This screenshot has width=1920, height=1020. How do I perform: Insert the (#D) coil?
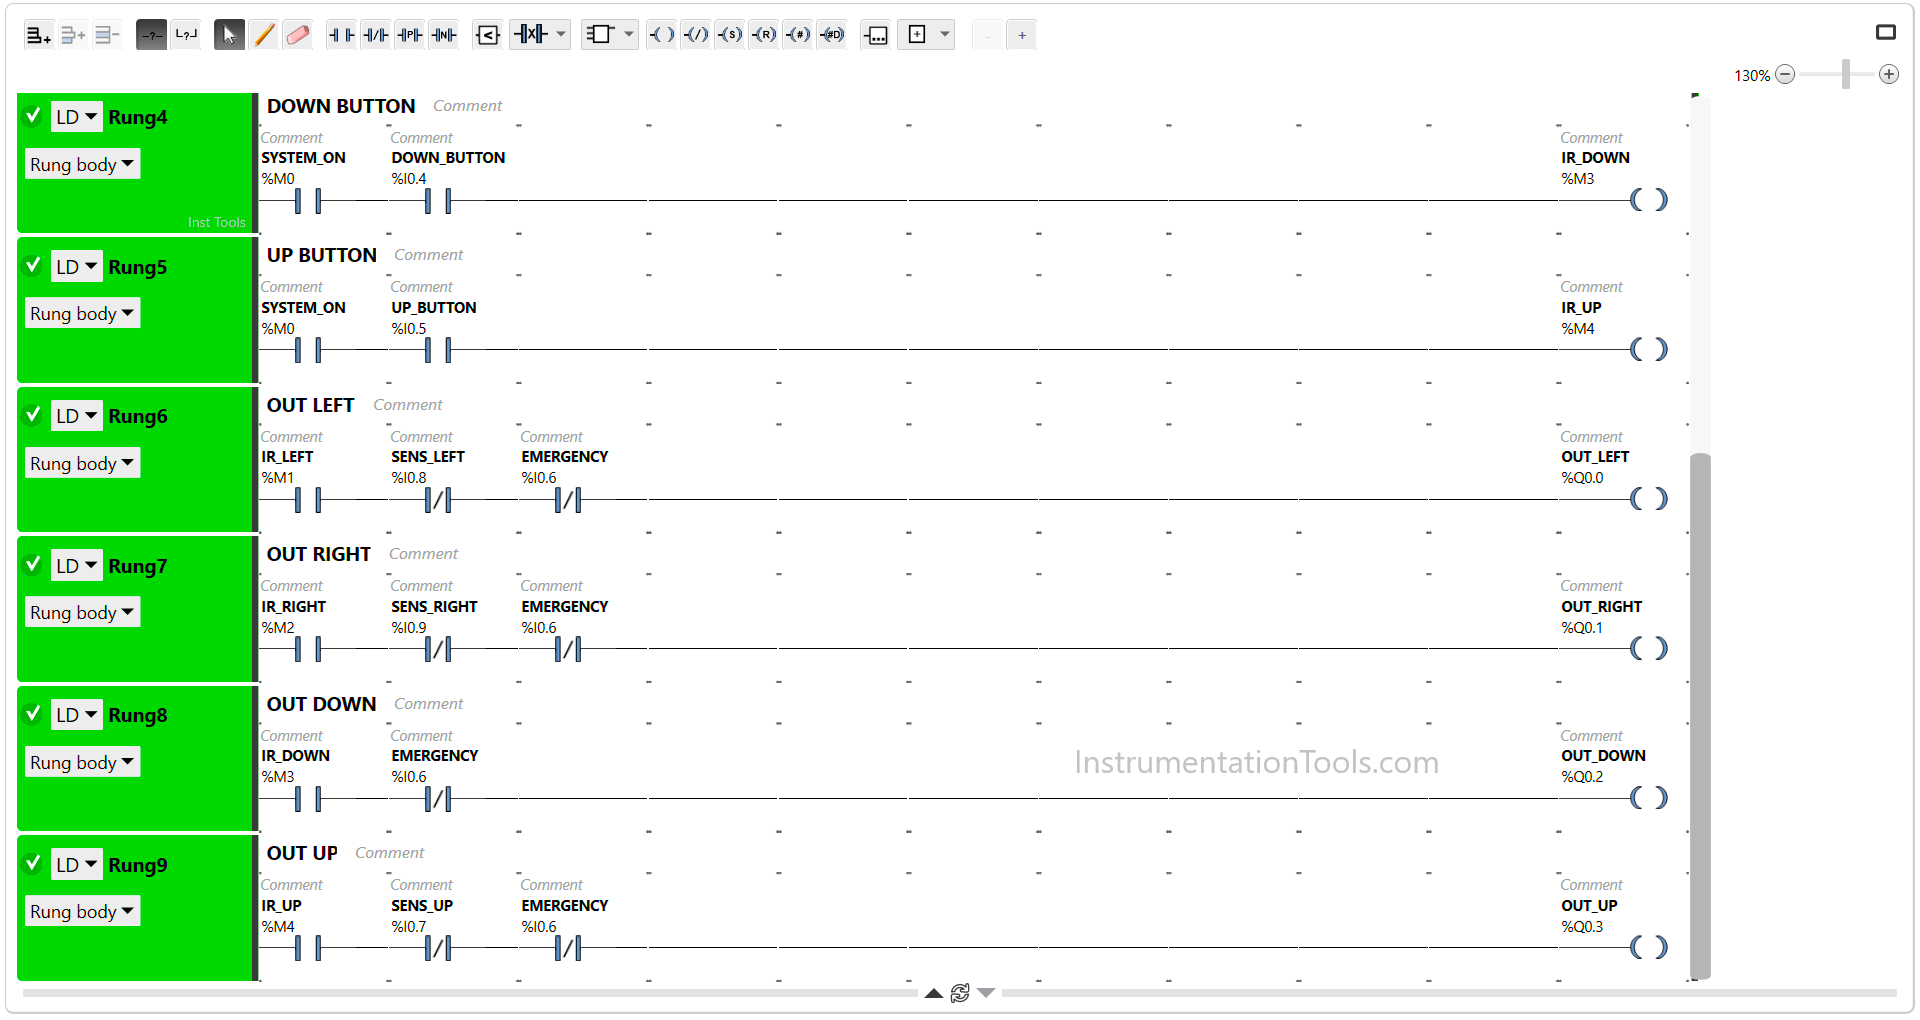coord(832,35)
